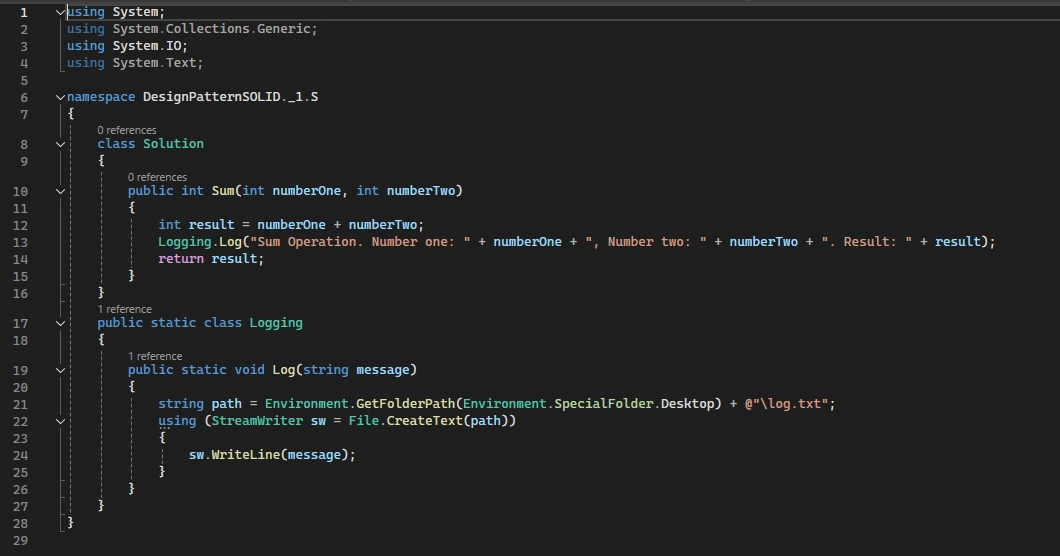
Task: Place cursor on empty line 29
Action: [541, 540]
